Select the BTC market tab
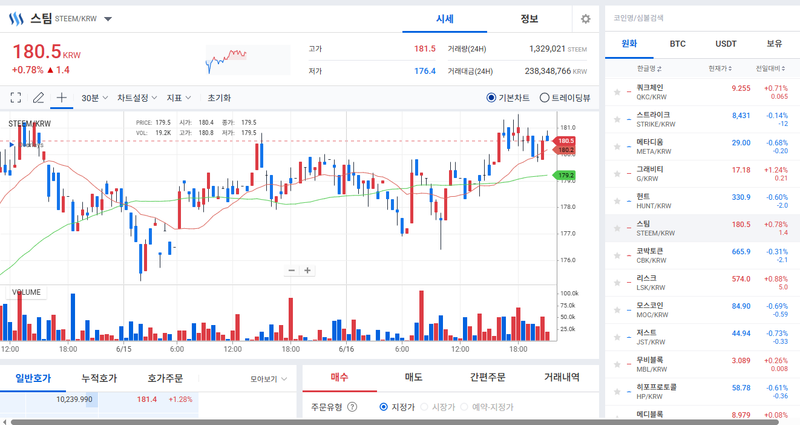This screenshot has width=800, height=425. [677, 43]
